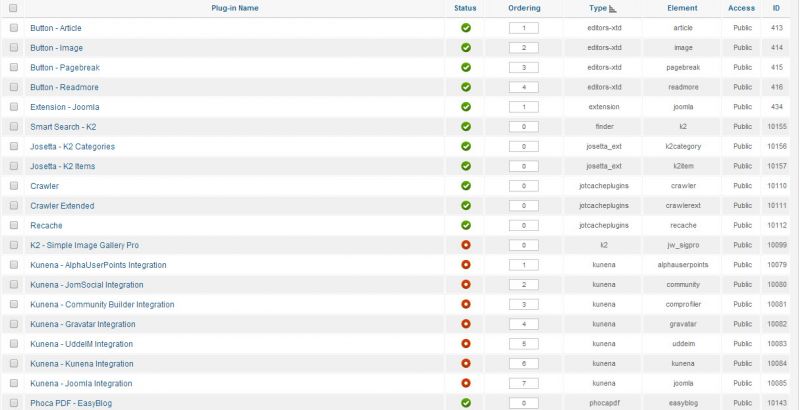Toggle Extension - Joomla status icon
This screenshot has width=800, height=410.
coord(465,107)
